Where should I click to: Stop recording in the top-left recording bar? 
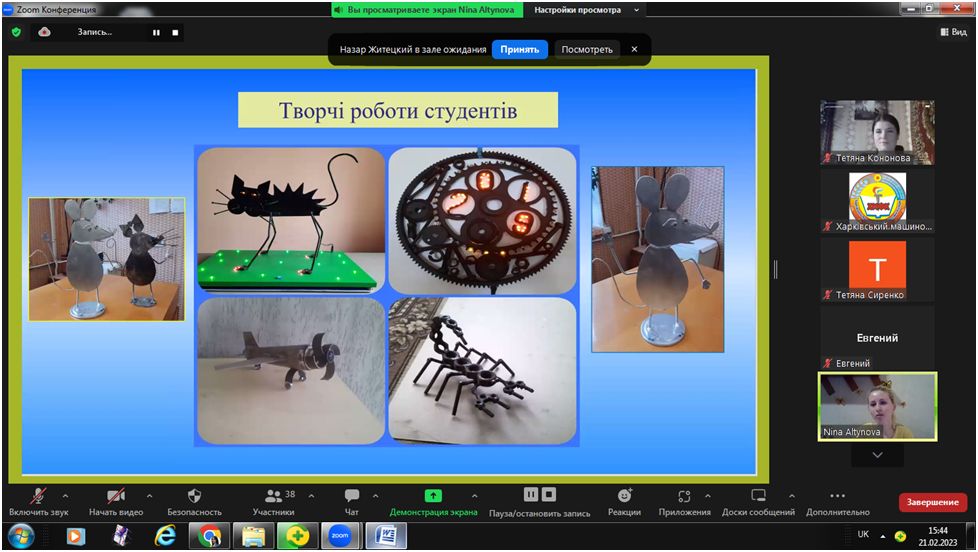click(175, 32)
